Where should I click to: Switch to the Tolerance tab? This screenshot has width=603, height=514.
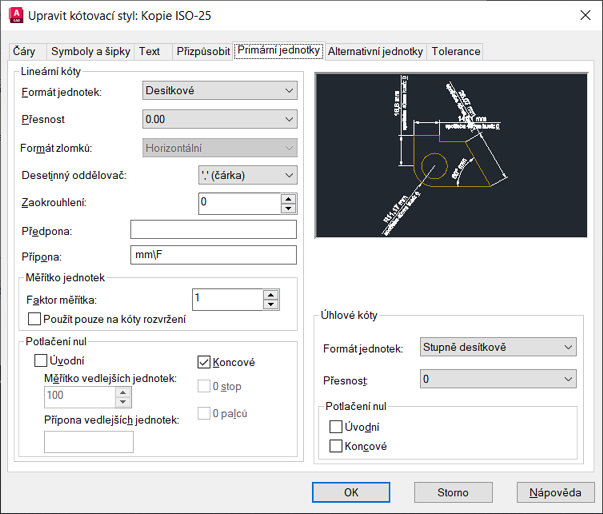455,52
